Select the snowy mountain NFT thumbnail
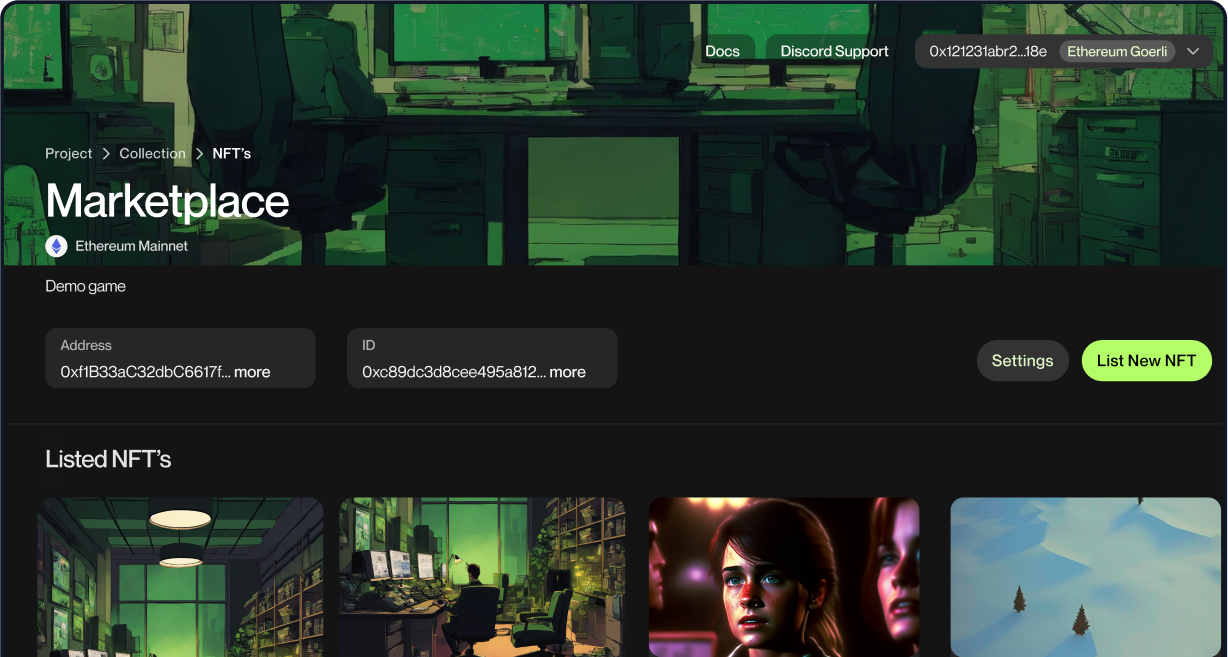The width and height of the screenshot is (1228, 657). [1085, 577]
